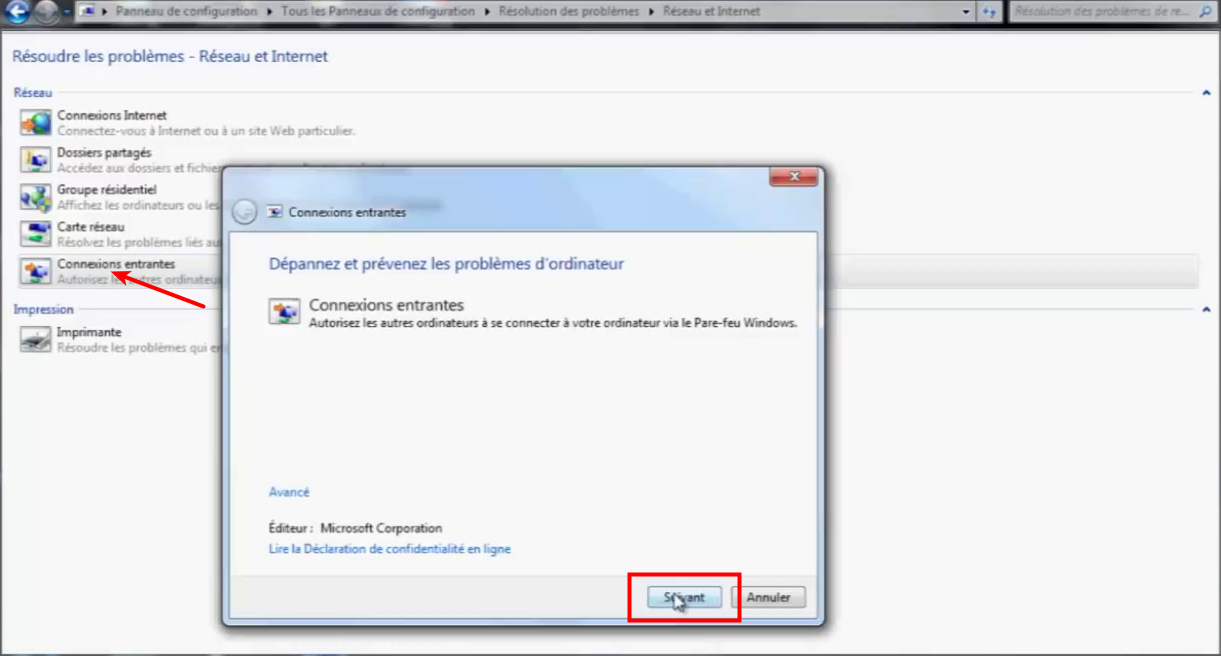
Task: Collapse the Réseau section chevron
Action: coord(1206,93)
